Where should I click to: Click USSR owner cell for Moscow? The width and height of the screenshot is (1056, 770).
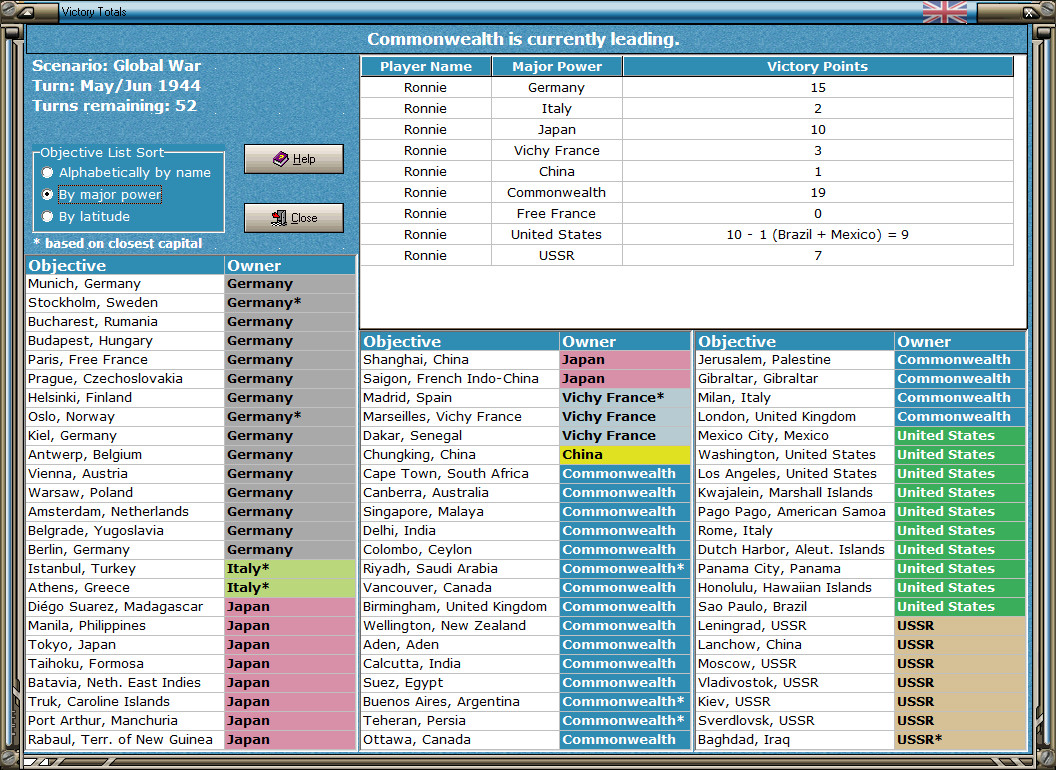coord(960,664)
